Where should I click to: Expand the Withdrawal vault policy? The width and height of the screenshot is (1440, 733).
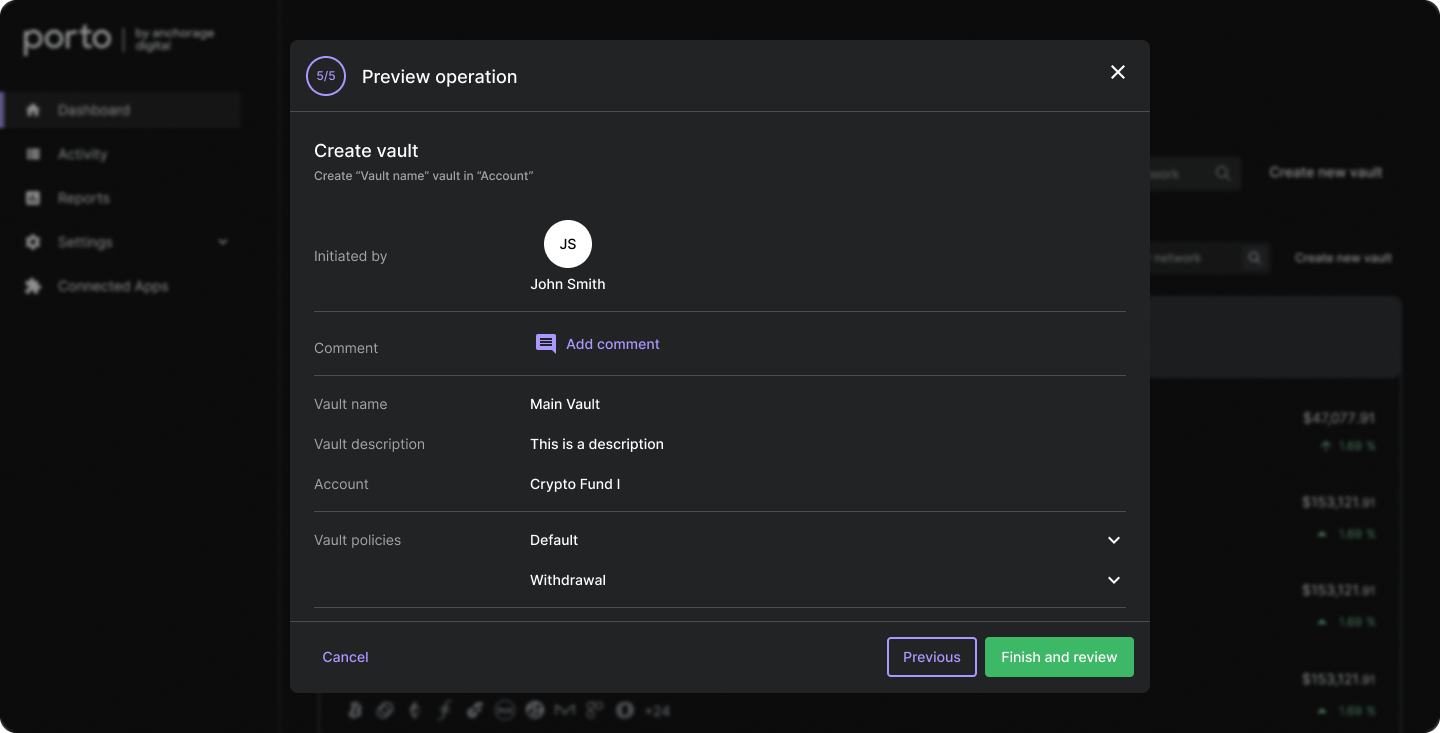pos(1114,580)
